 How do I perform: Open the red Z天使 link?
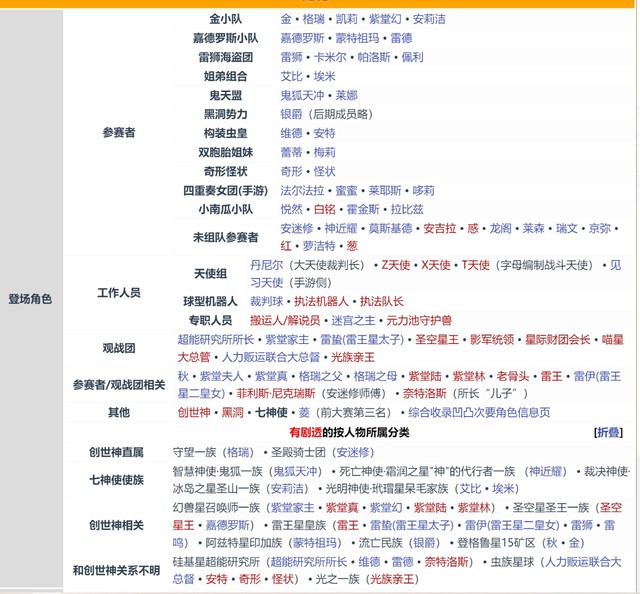(396, 265)
